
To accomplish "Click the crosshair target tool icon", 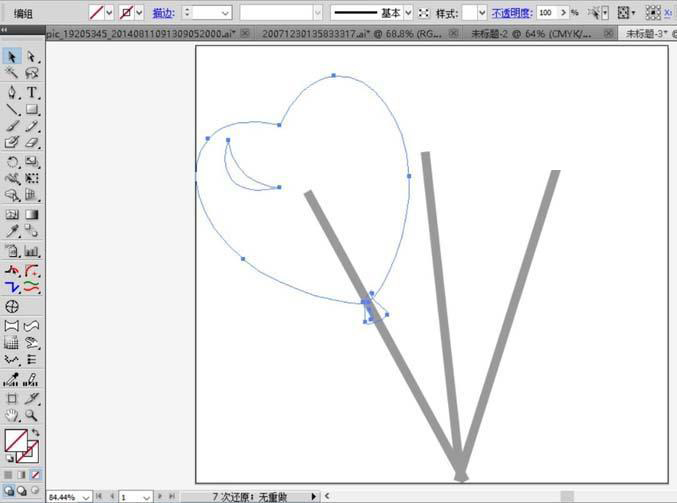I will pyautogui.click(x=12, y=307).
